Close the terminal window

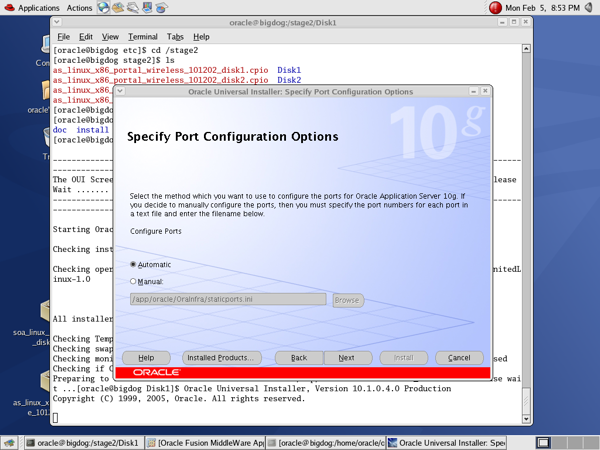tap(525, 22)
